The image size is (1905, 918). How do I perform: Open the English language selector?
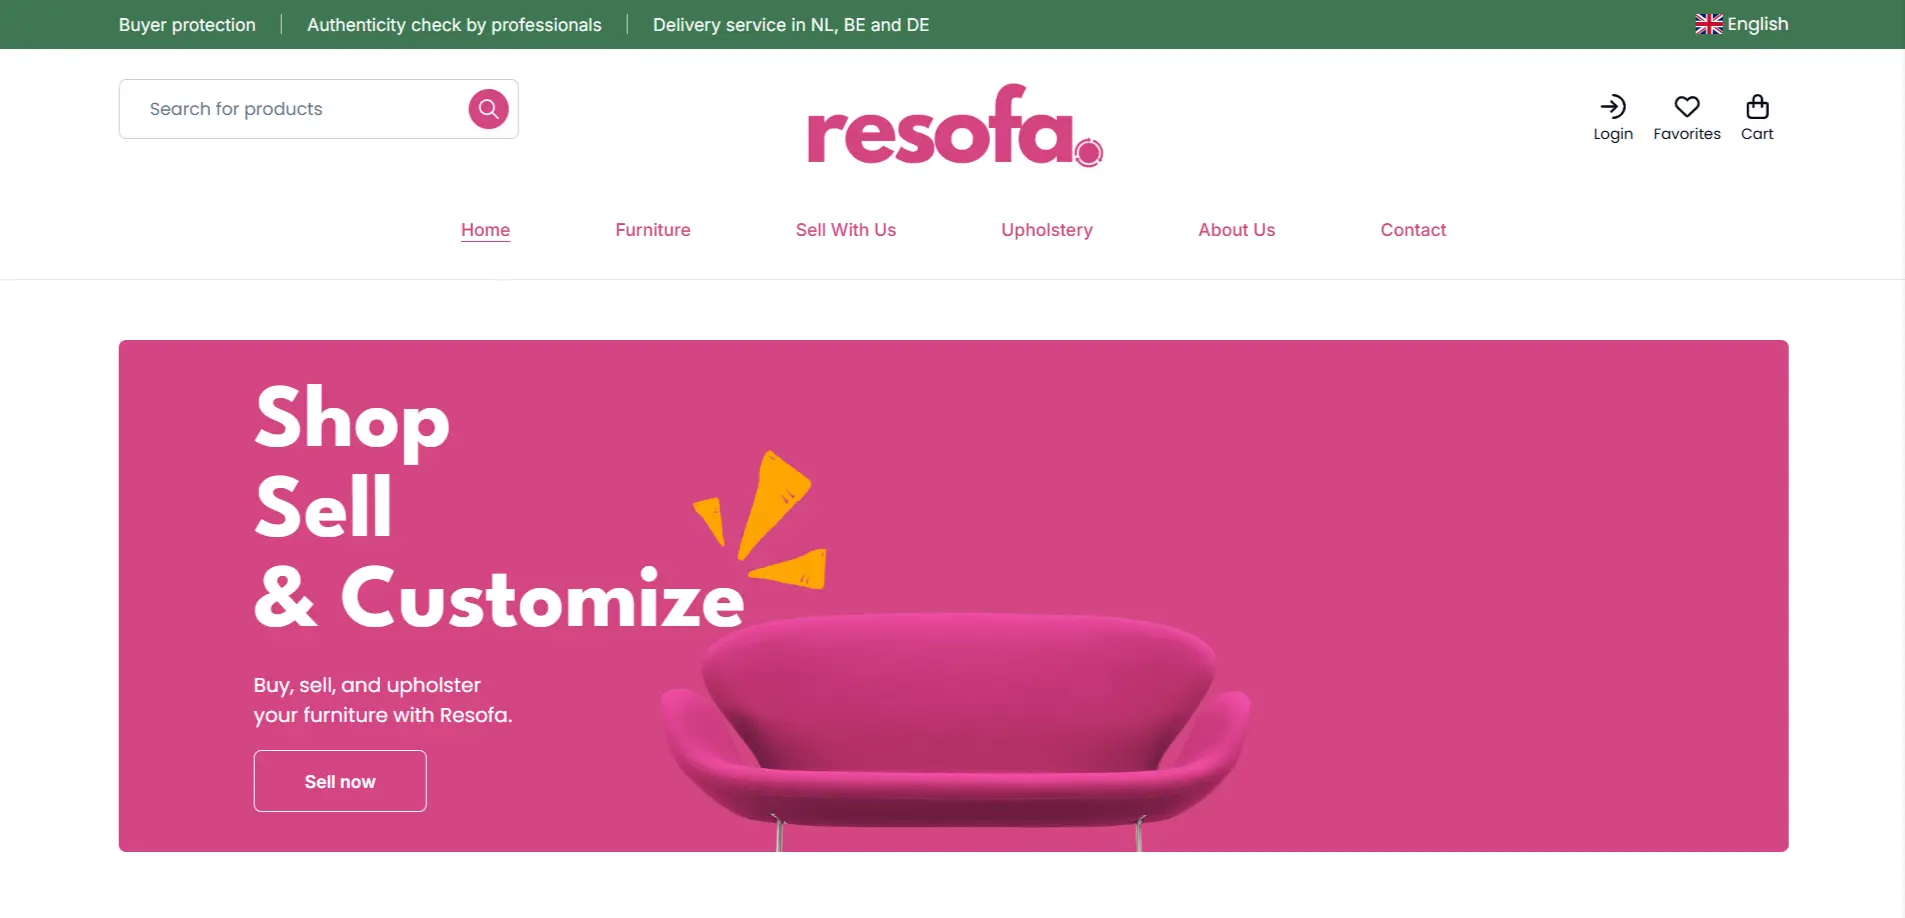click(1742, 24)
